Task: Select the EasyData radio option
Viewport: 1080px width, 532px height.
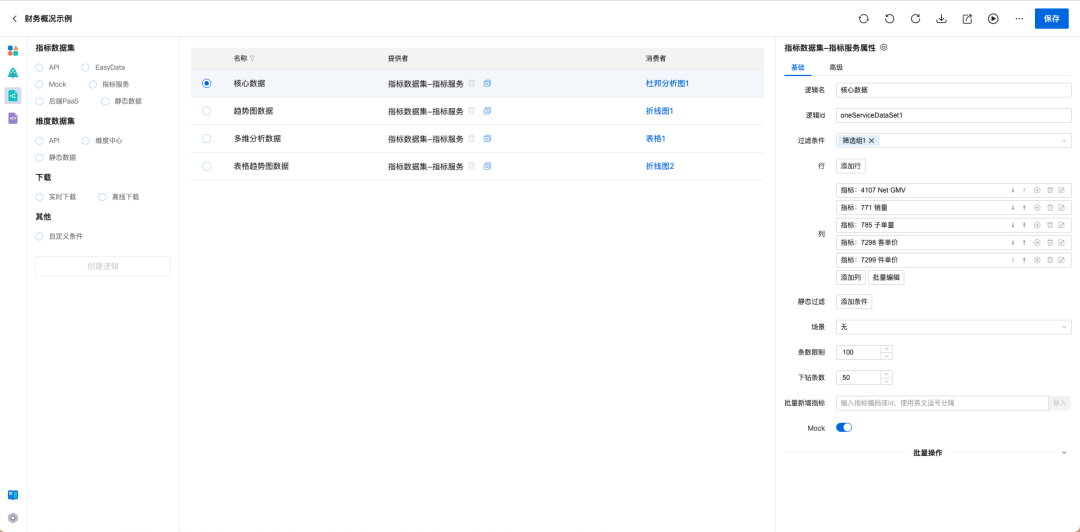Action: point(85,68)
